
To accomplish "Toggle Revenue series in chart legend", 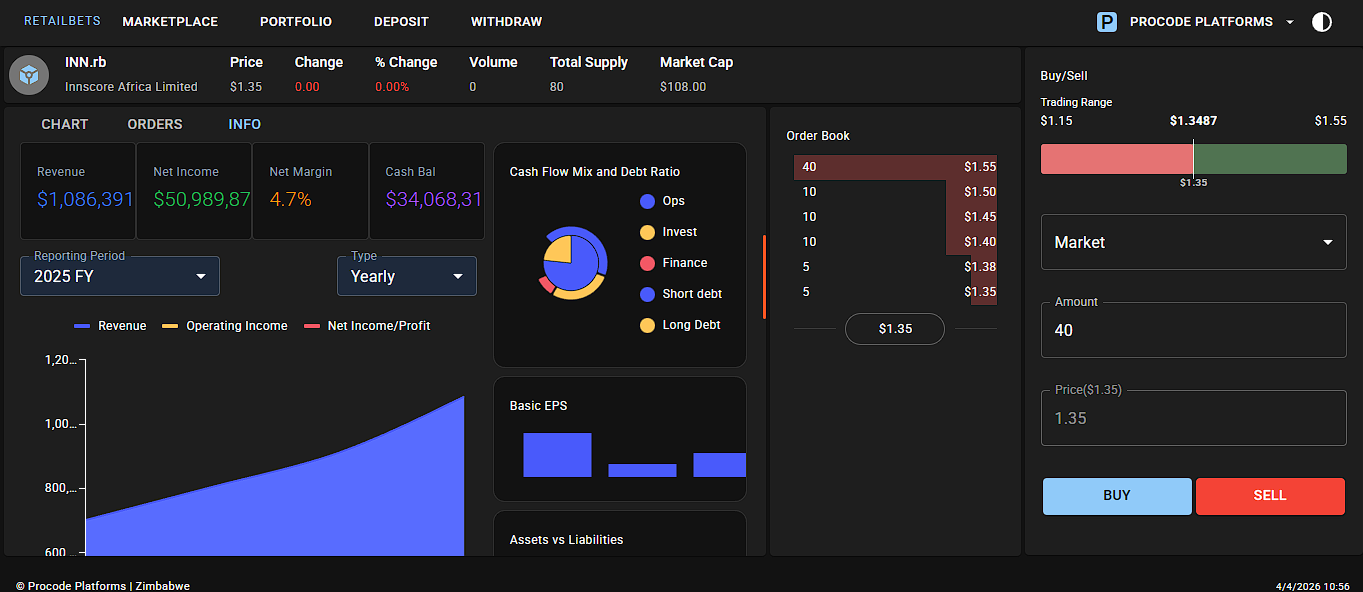I will coord(110,326).
